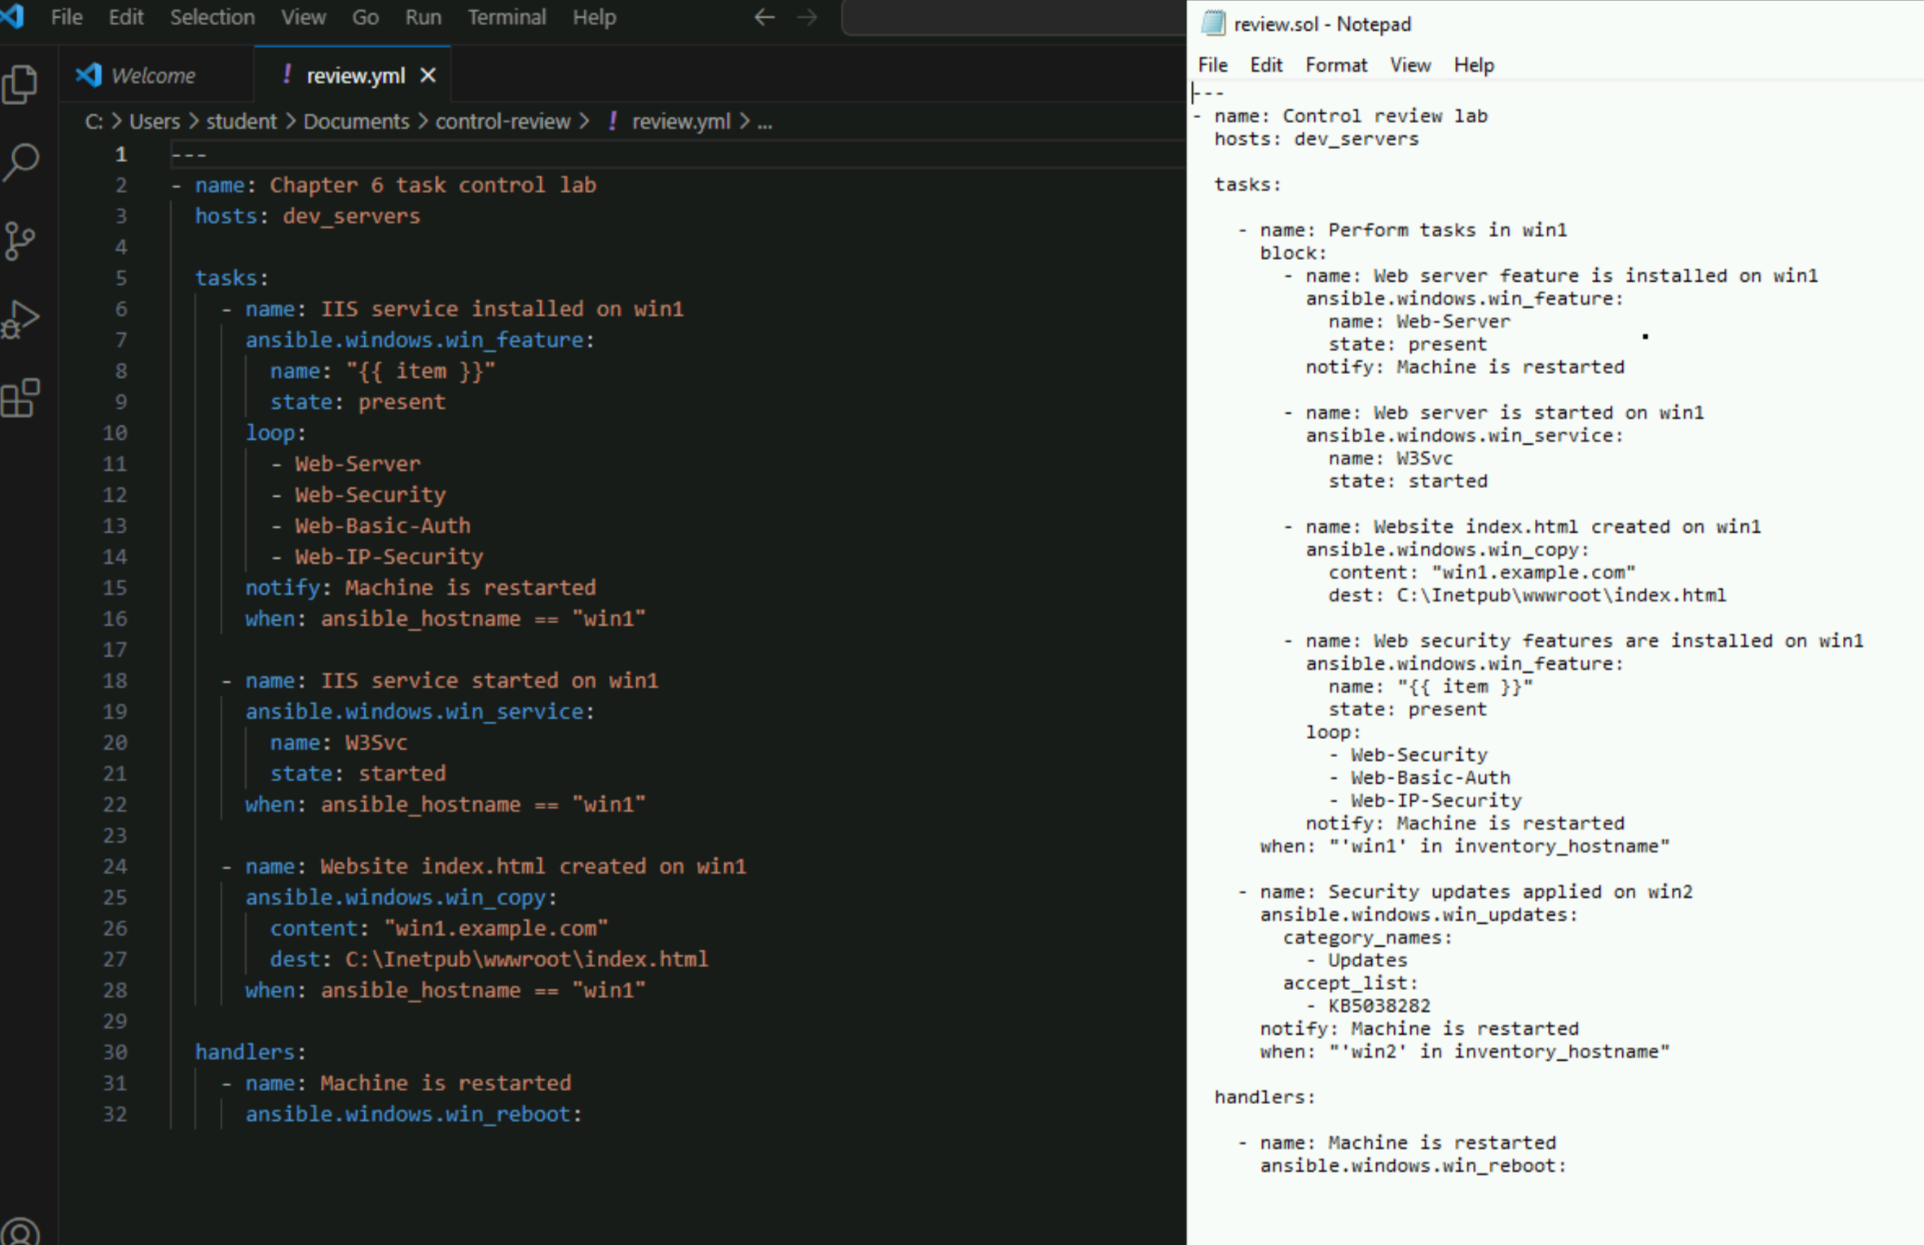The width and height of the screenshot is (1924, 1245).
Task: Open the Selection menu
Action: click(212, 17)
